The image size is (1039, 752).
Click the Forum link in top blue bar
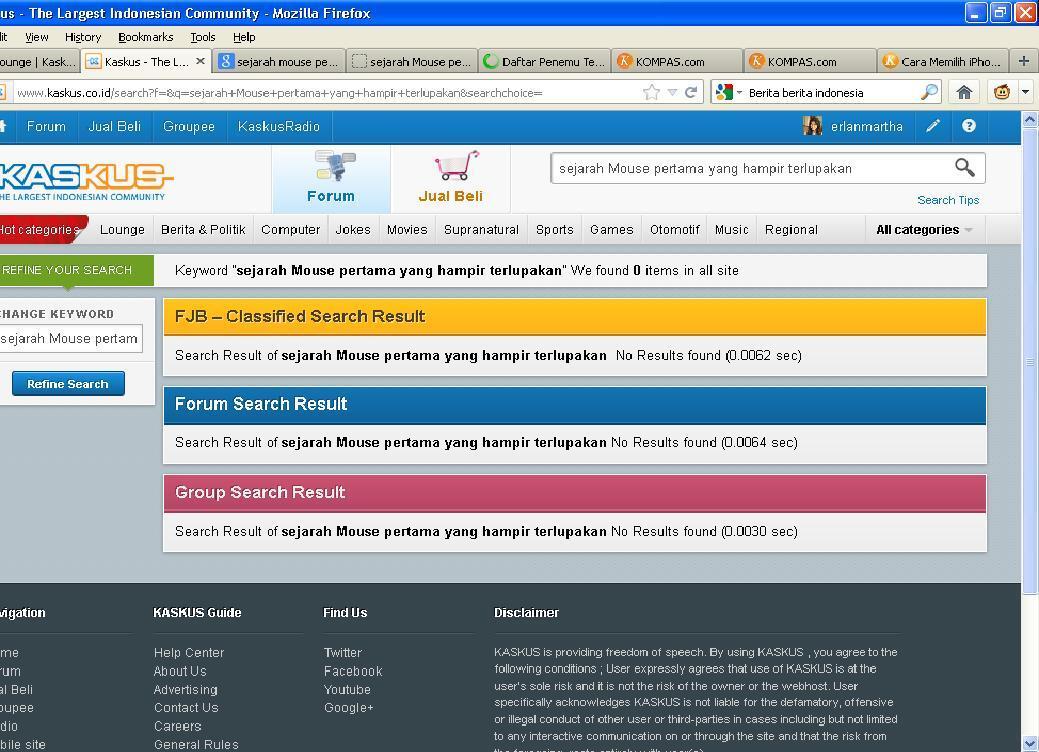pyautogui.click(x=46, y=127)
